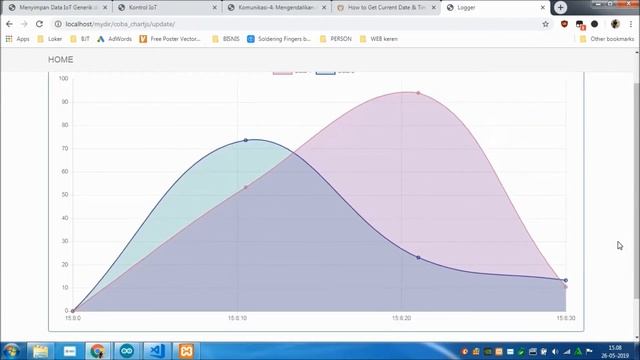Screen dimensions: 640x360
Task: Open the user profile avatar in Chrome
Action: [x=615, y=24]
